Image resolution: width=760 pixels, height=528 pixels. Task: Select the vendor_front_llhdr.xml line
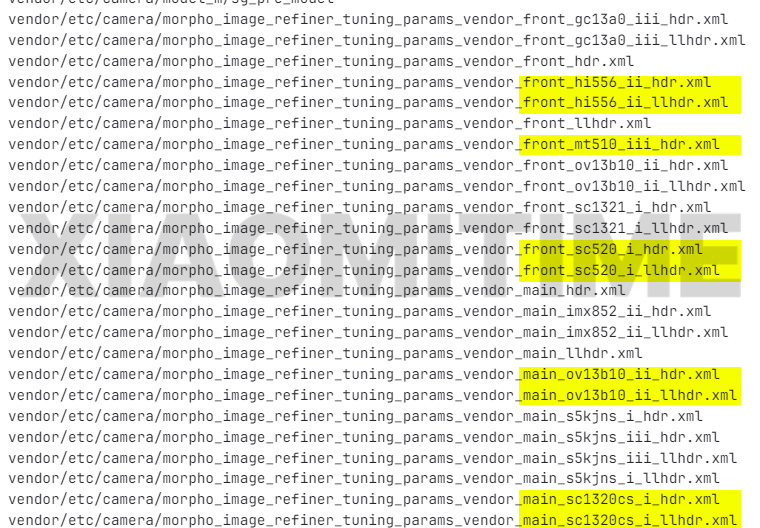click(330, 124)
